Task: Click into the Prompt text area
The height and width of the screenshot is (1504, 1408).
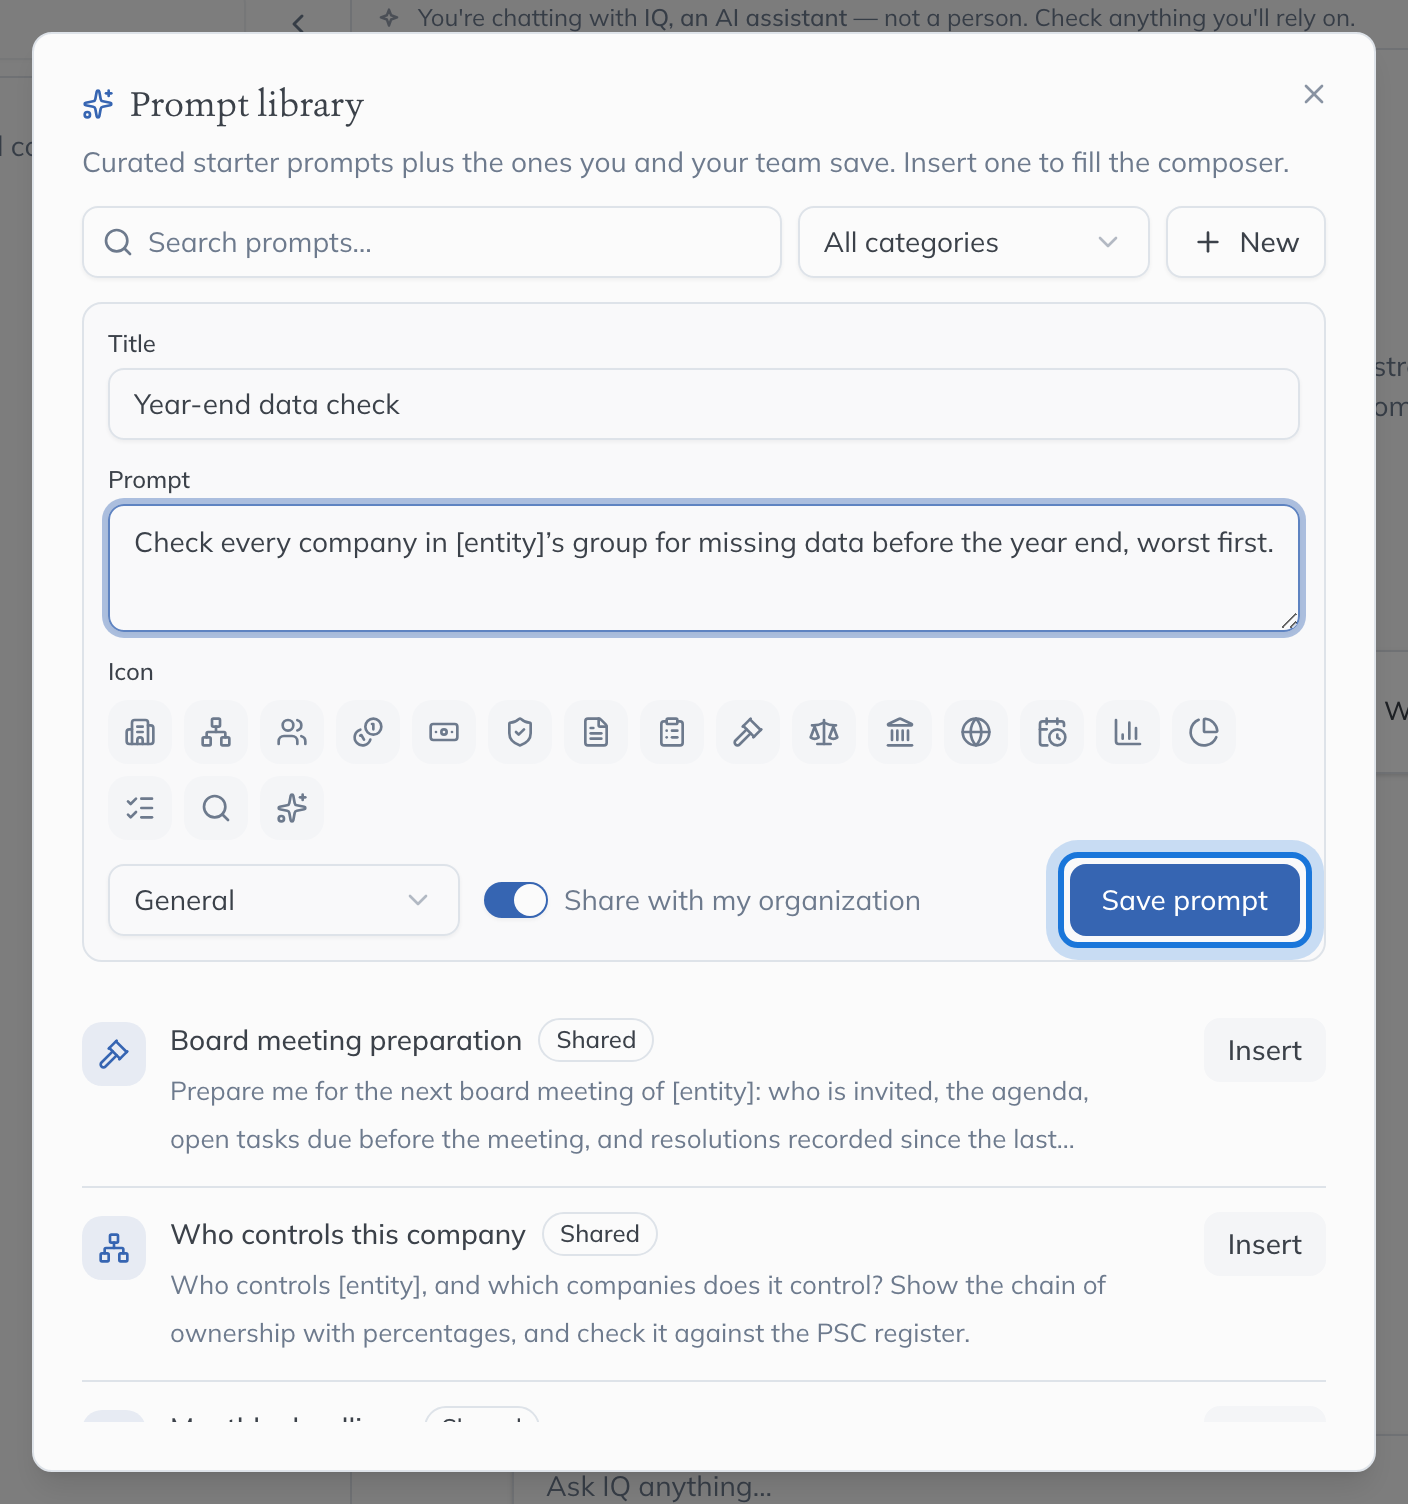Action: tap(704, 568)
